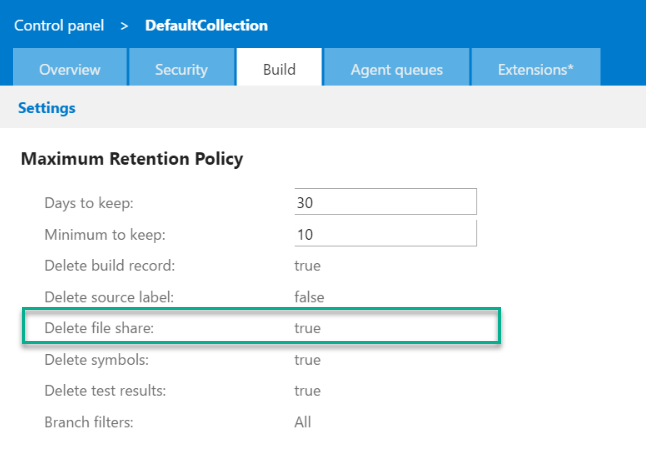
Task: Click the Delete build record true value
Action: 307,265
